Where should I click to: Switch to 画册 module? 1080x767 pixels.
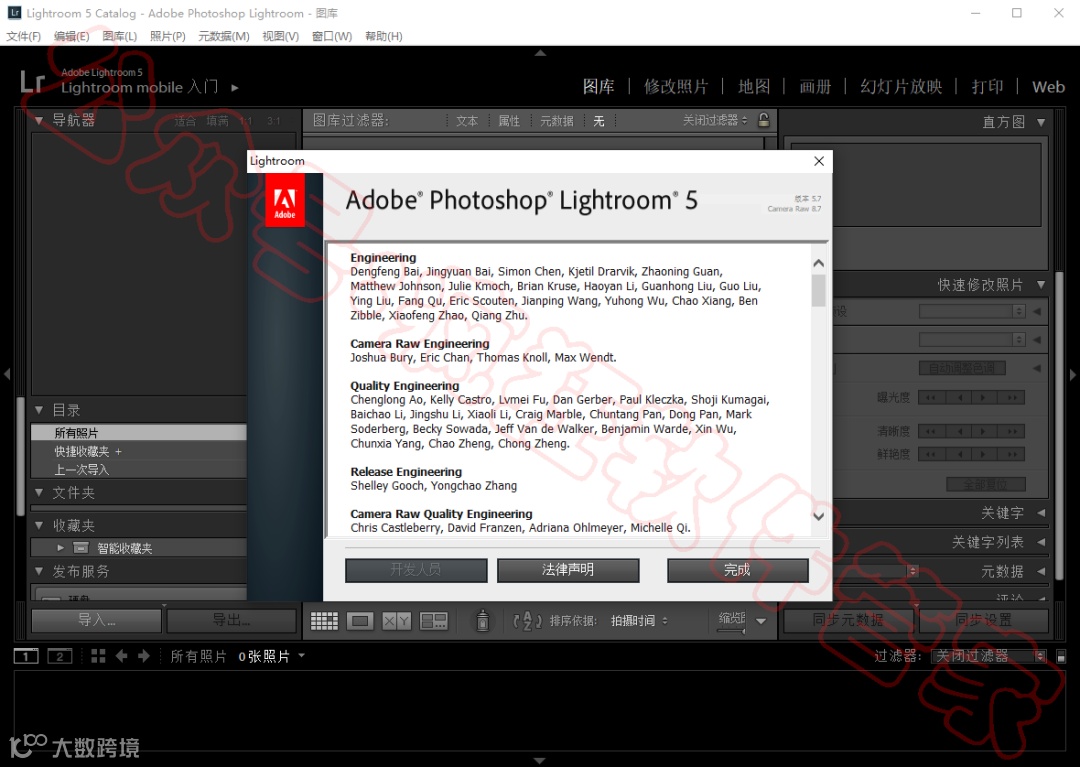pos(815,87)
